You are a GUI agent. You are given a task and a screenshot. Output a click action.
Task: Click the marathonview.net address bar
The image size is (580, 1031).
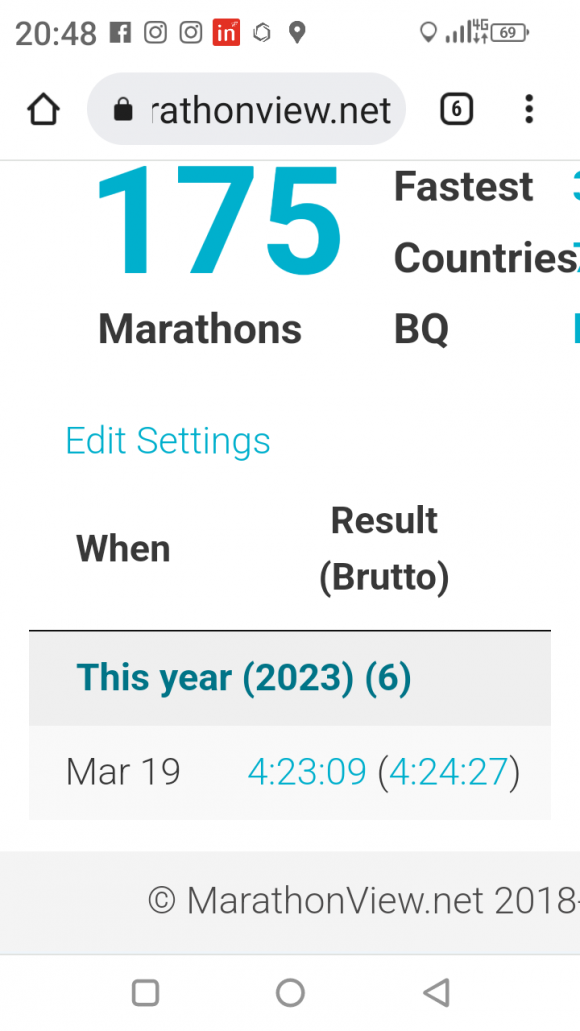coord(247,108)
